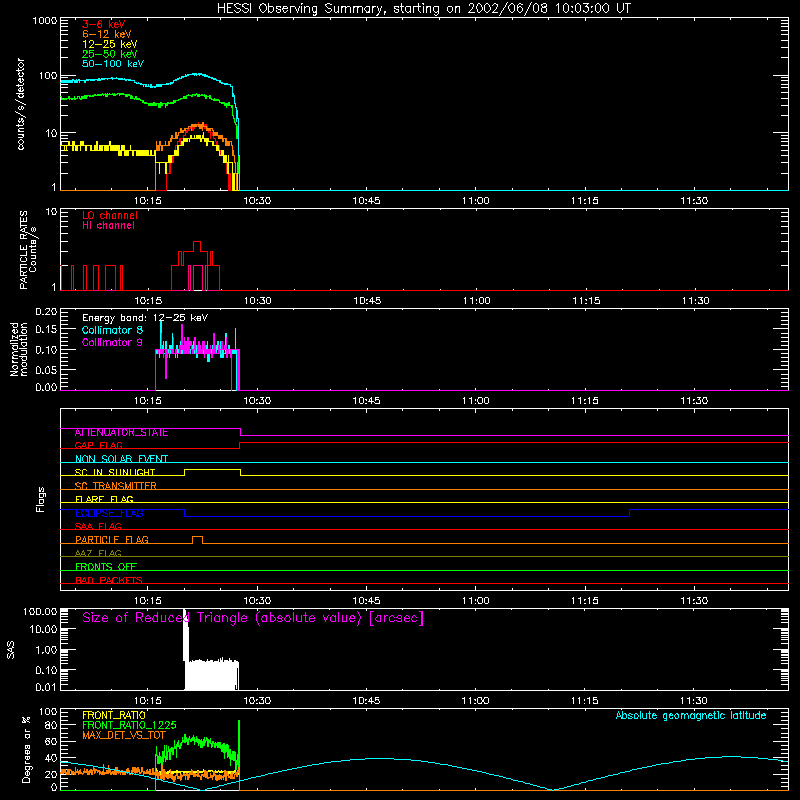Click the NON_SOLAR_EVENT flag label
The width and height of the screenshot is (800, 800).
point(121,459)
